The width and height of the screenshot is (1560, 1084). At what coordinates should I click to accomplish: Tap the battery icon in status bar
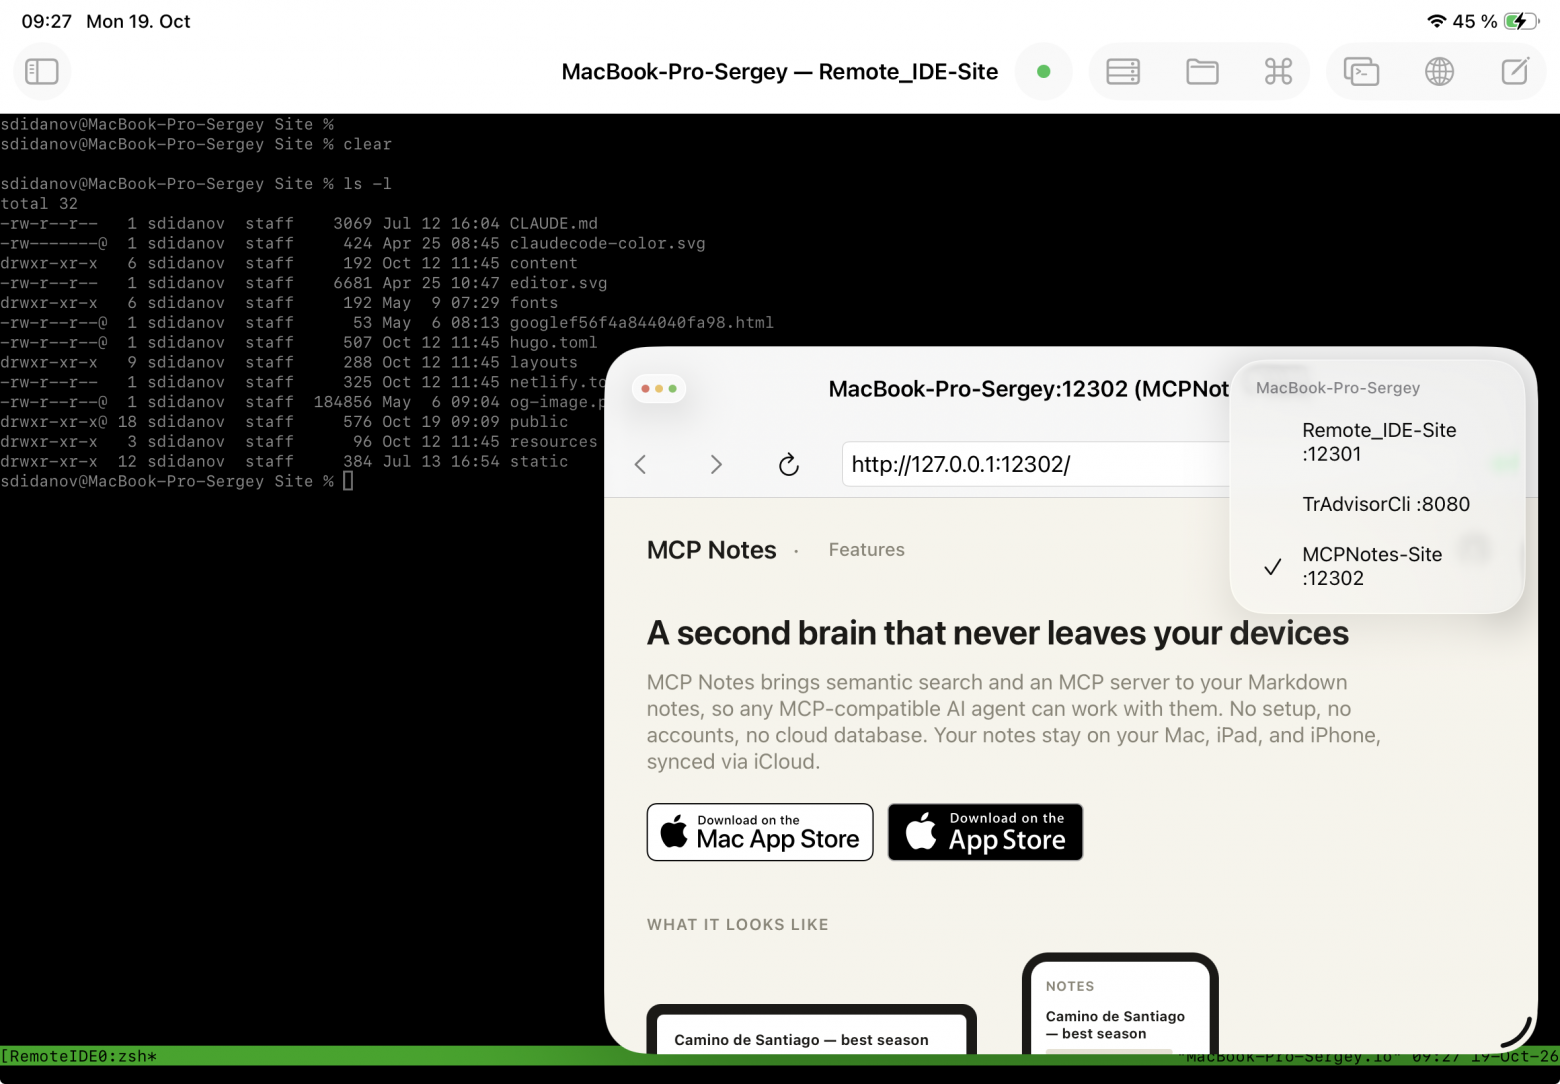coord(1520,21)
